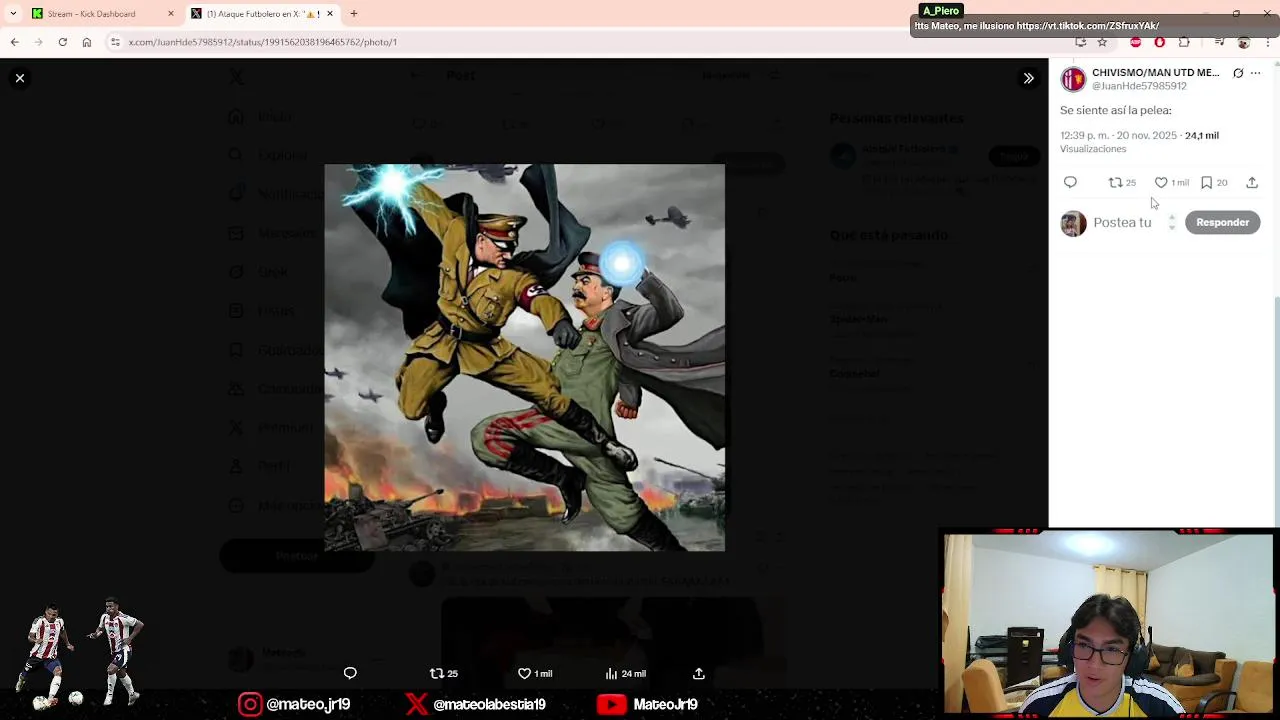Click the reply icon in the post sidebar
Viewport: 1280px width, 720px height.
(x=1070, y=182)
